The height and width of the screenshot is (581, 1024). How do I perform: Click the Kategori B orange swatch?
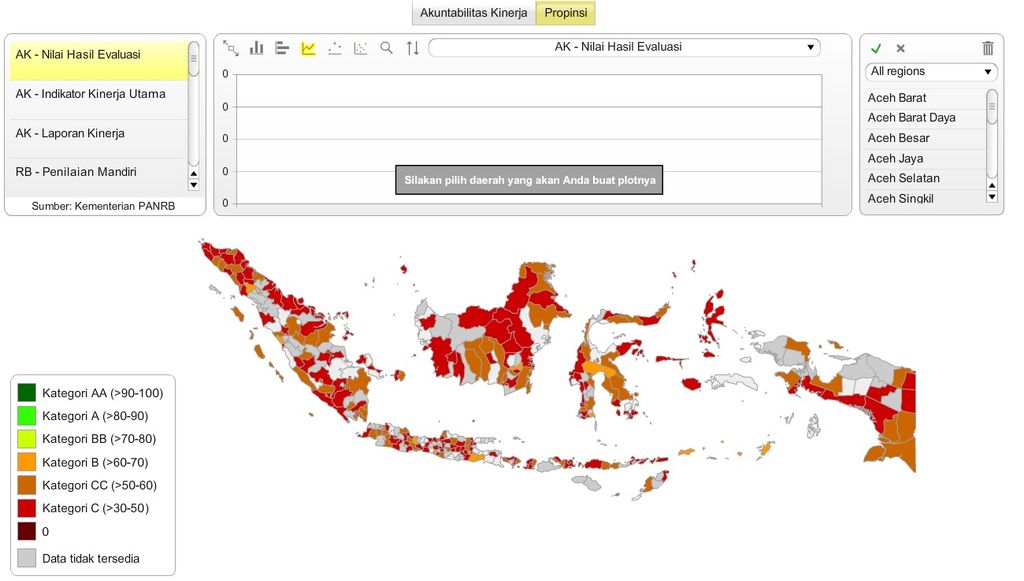27,462
